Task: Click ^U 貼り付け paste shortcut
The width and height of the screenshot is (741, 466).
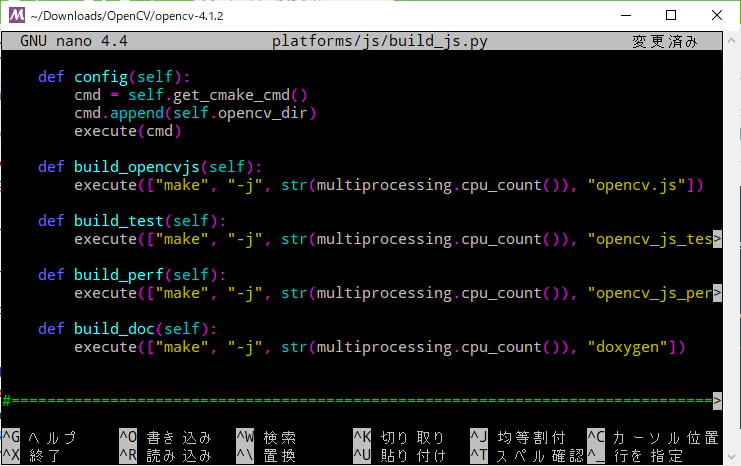Action: click(x=399, y=455)
